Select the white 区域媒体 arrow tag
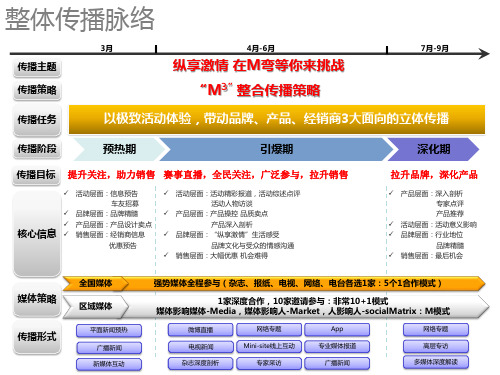The width and height of the screenshot is (500, 375). [96, 306]
